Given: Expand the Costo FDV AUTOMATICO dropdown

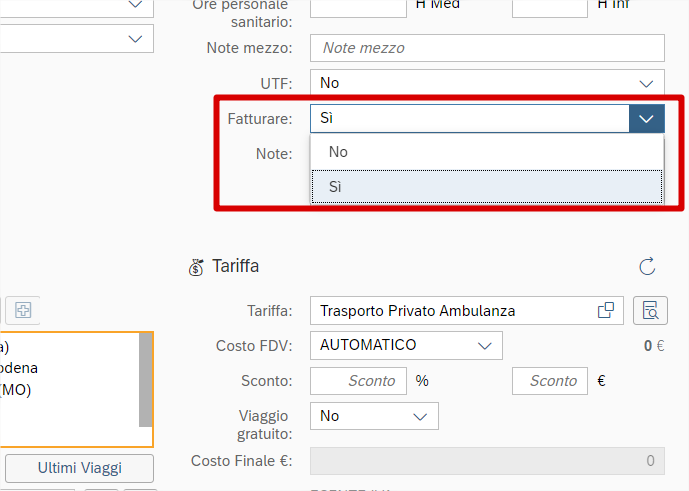Looking at the screenshot, I should click(485, 345).
